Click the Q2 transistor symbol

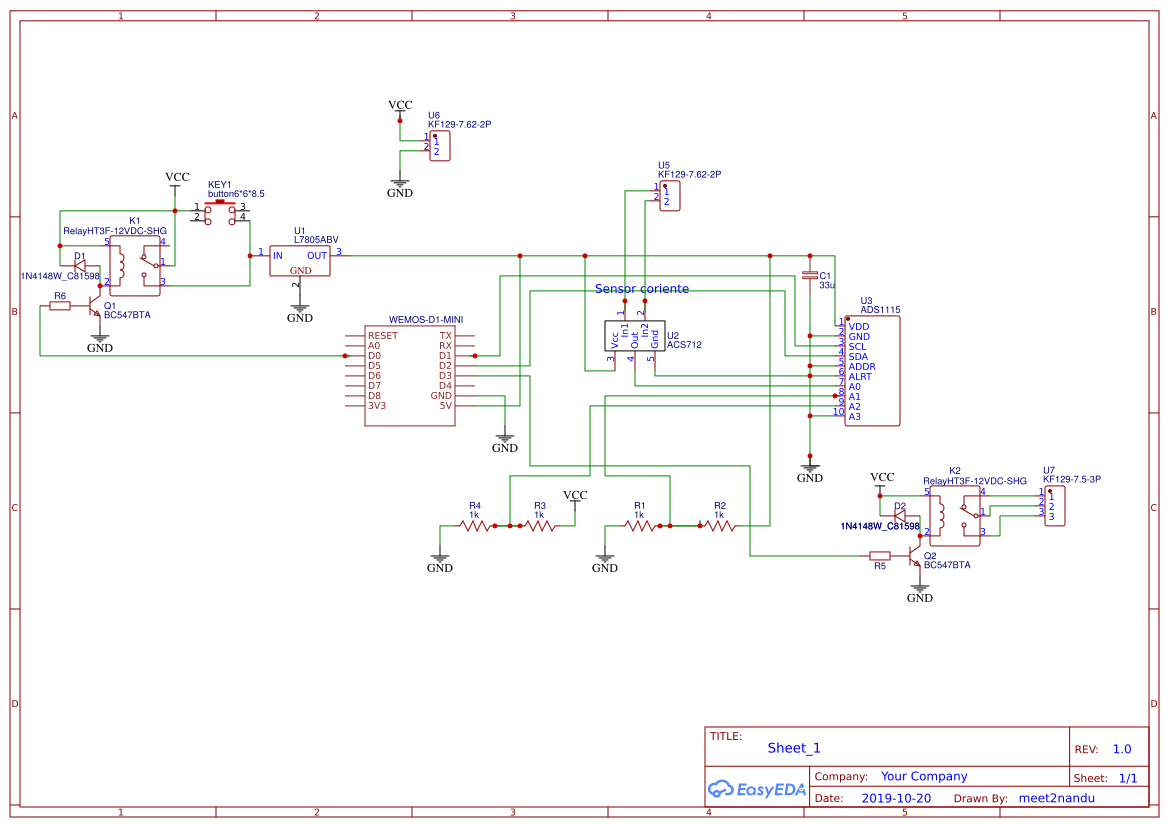[x=914, y=556]
